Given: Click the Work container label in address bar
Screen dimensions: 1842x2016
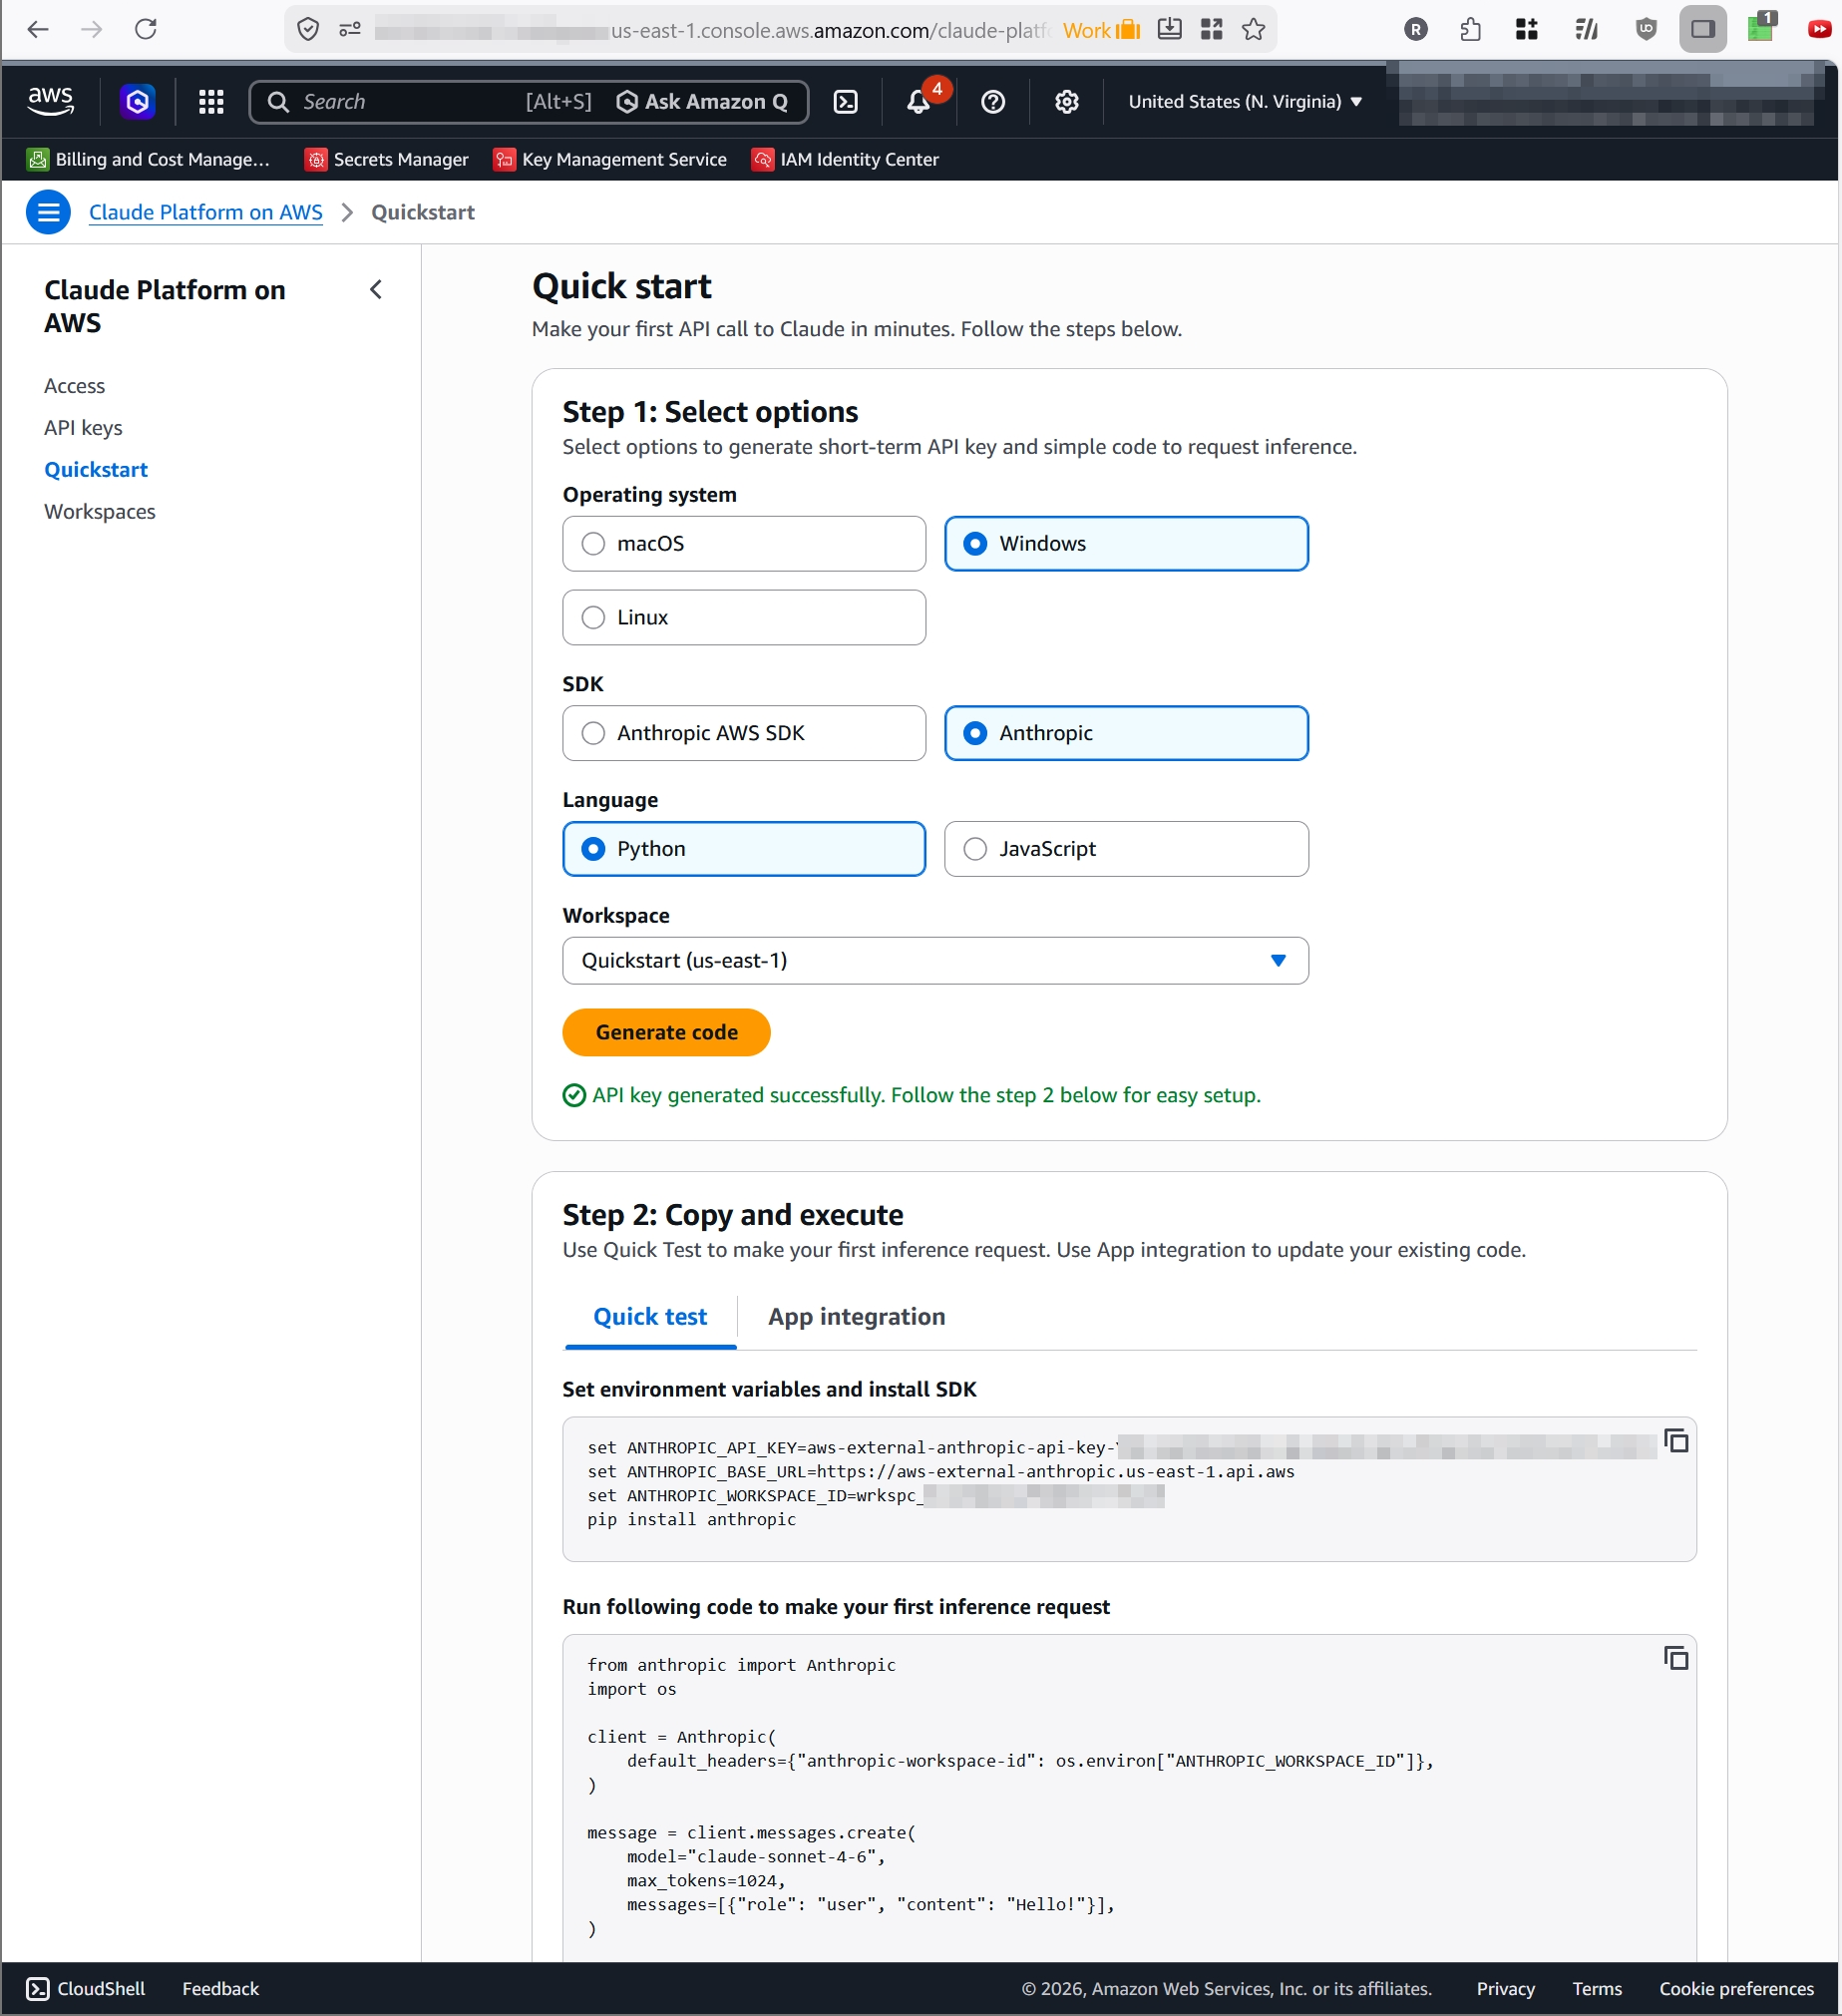Looking at the screenshot, I should click(x=1101, y=30).
